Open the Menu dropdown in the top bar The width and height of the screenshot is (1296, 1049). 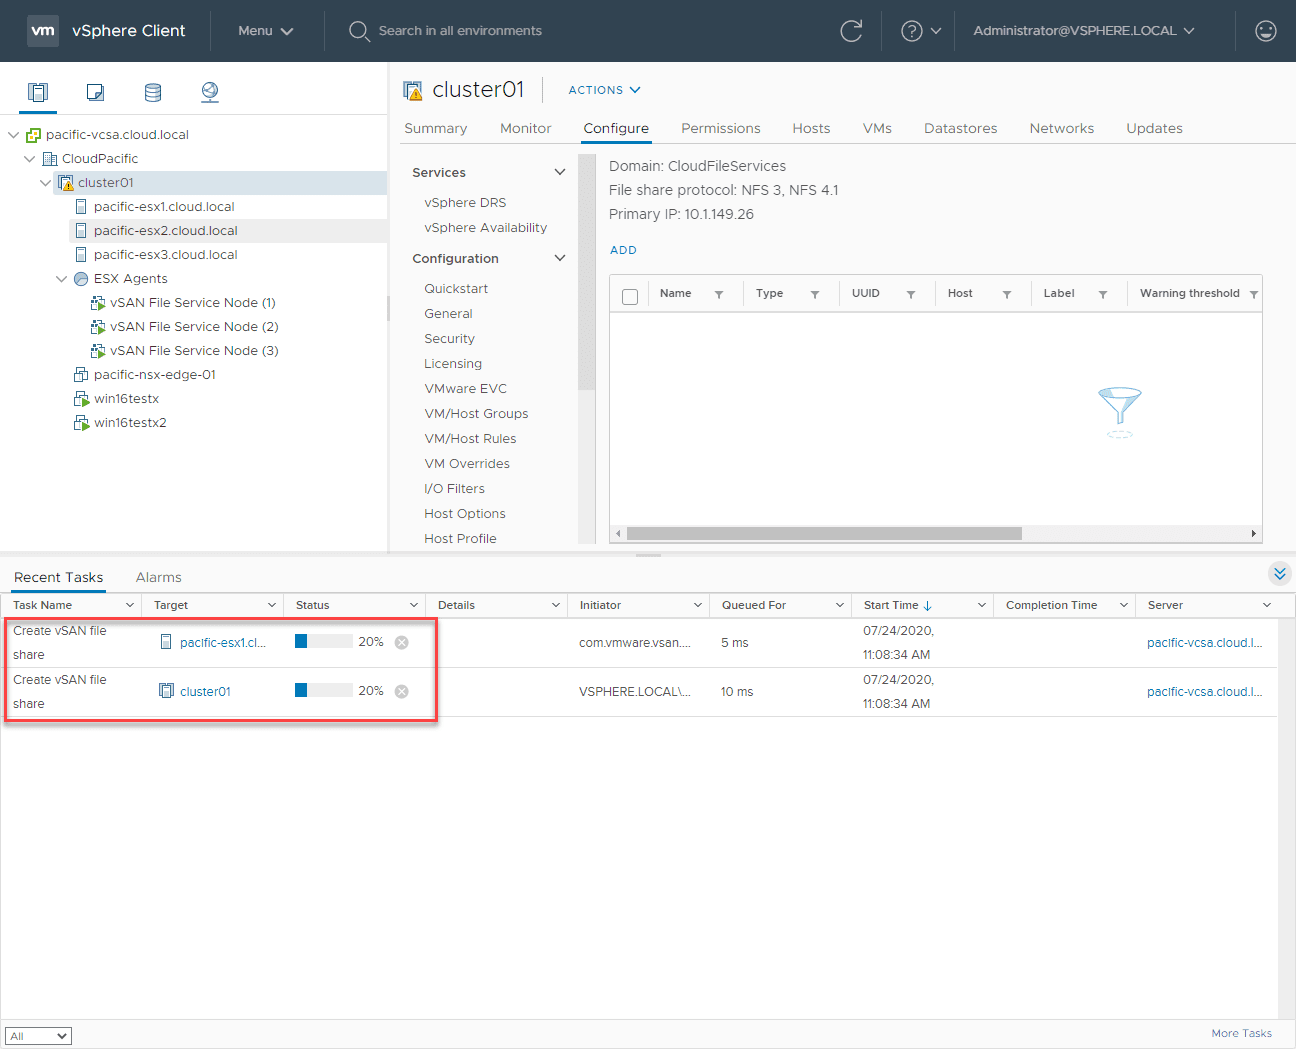coord(264,31)
